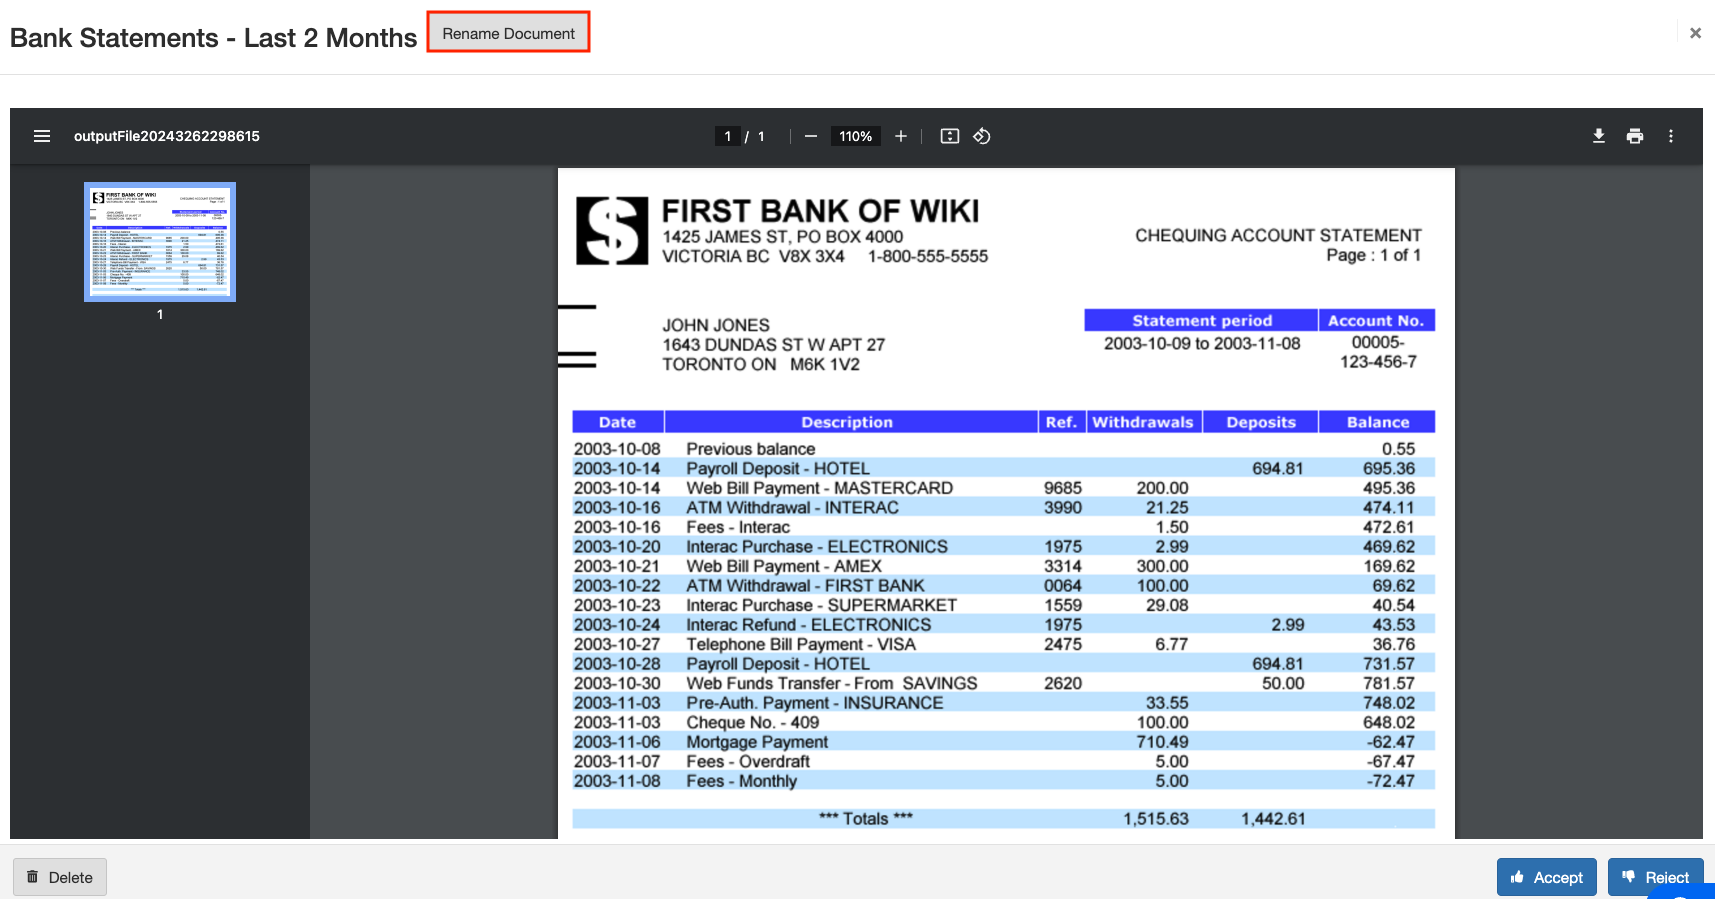
Task: Delete the document
Action: point(60,877)
